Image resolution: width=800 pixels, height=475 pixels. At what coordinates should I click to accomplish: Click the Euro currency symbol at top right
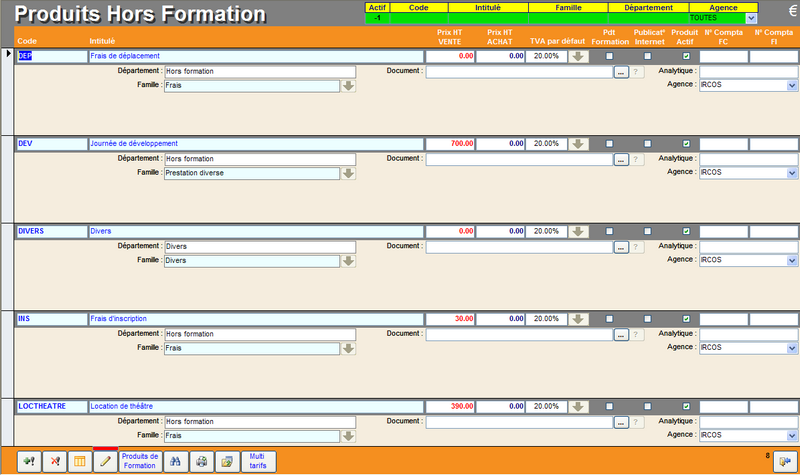[778, 12]
